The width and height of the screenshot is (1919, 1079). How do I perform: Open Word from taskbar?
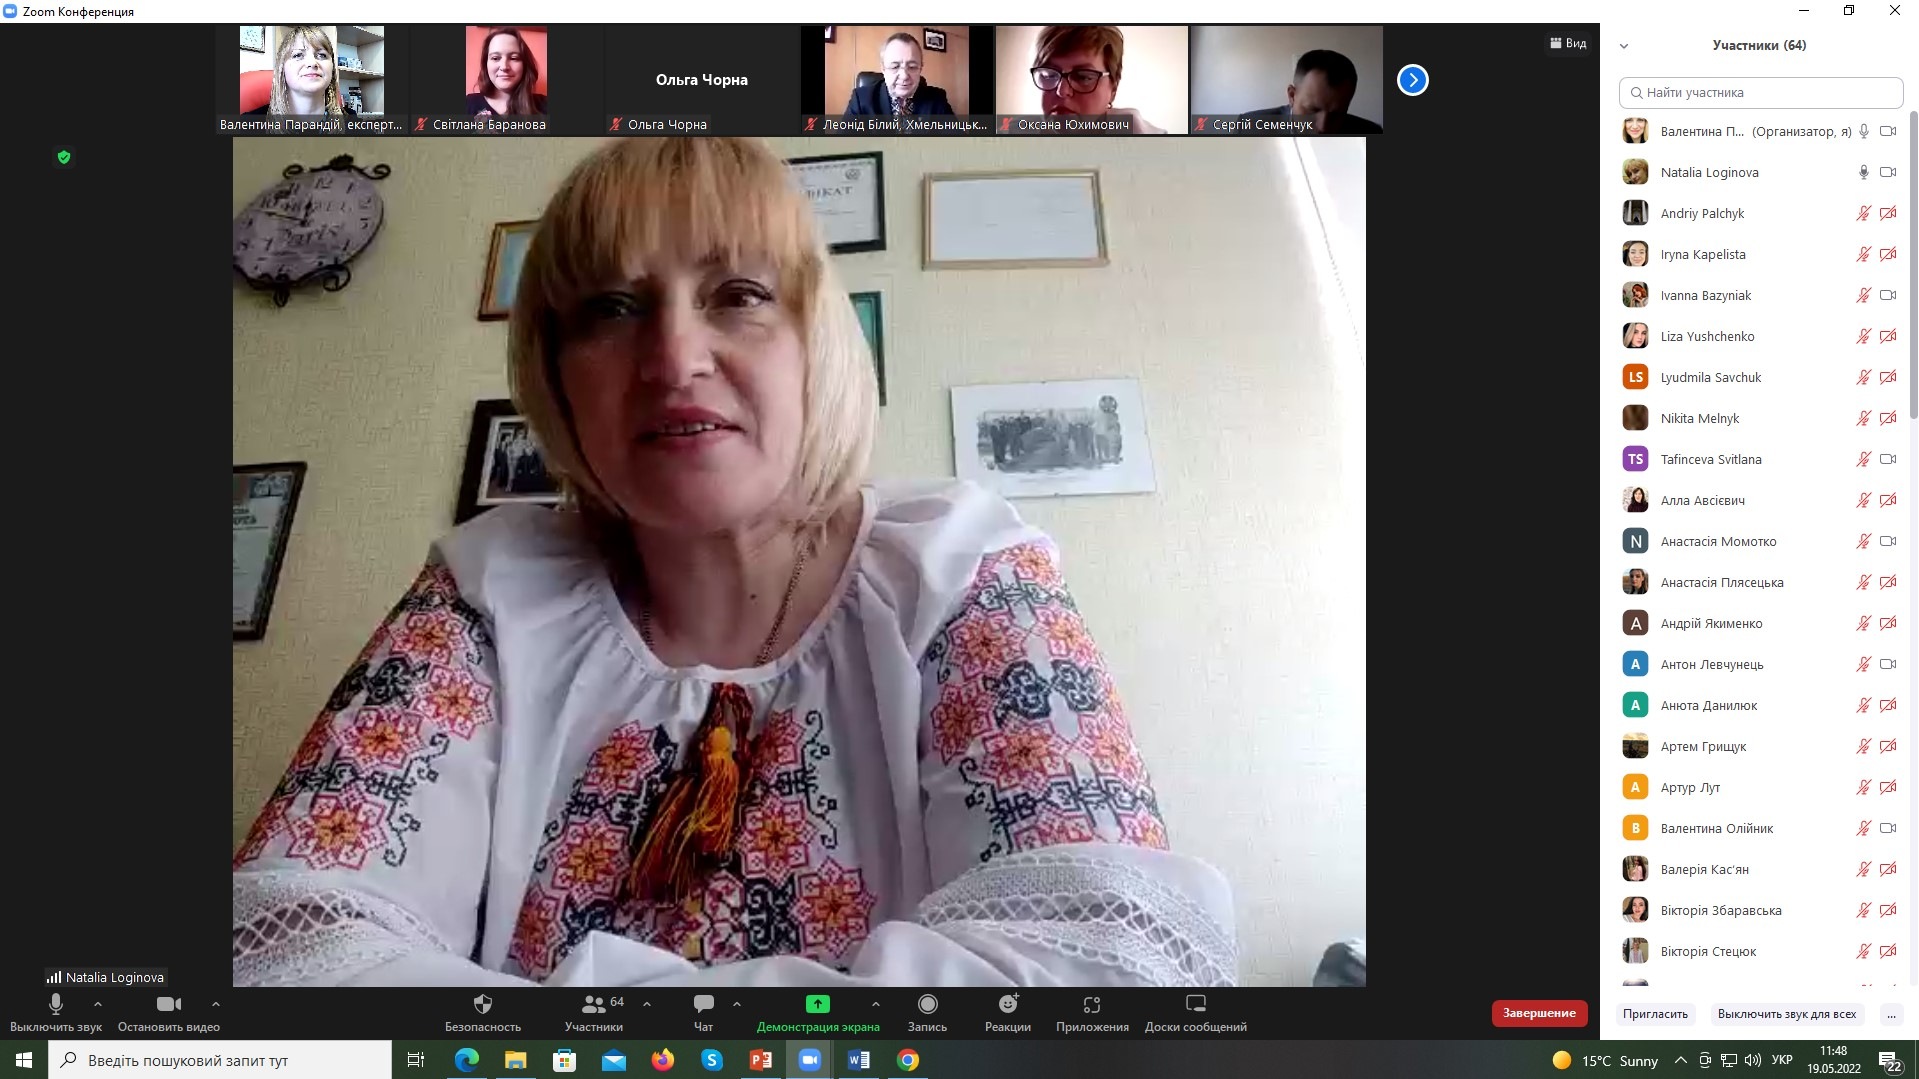coord(859,1060)
